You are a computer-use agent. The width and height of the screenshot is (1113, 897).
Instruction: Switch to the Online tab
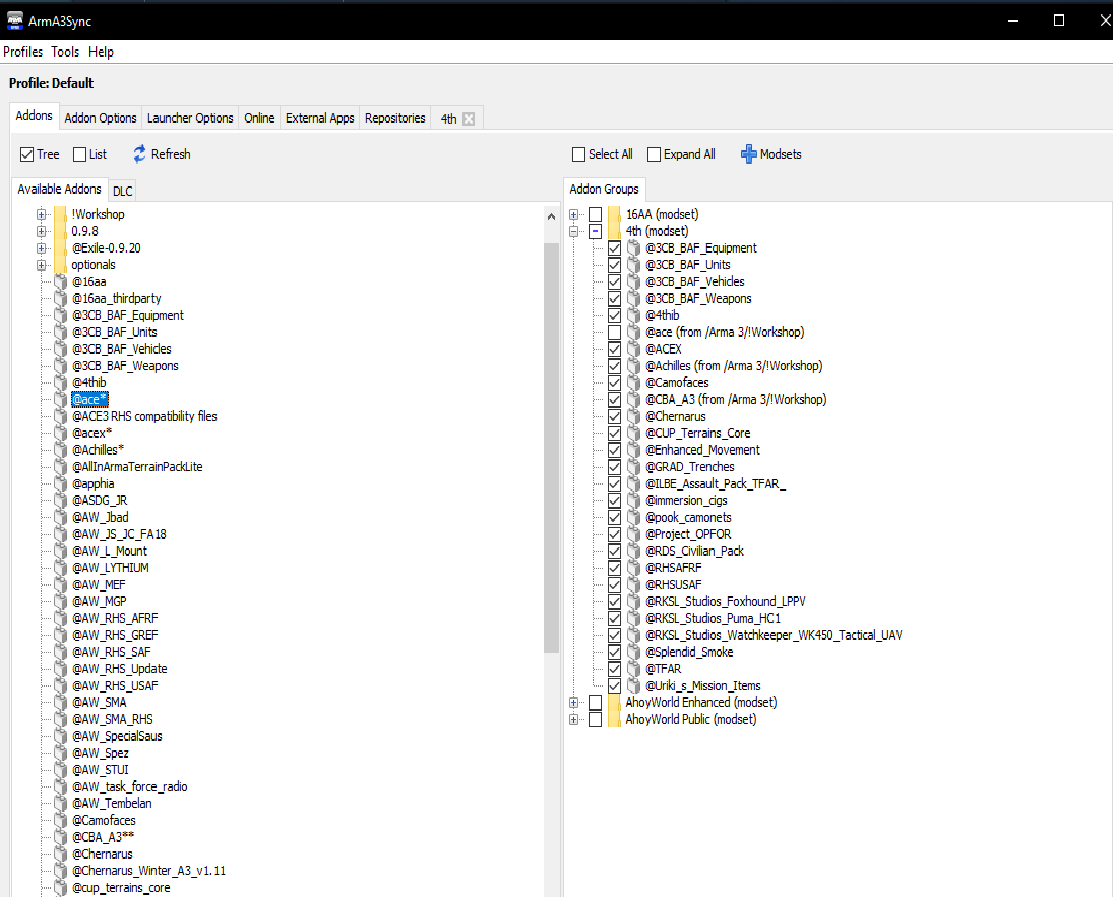259,118
